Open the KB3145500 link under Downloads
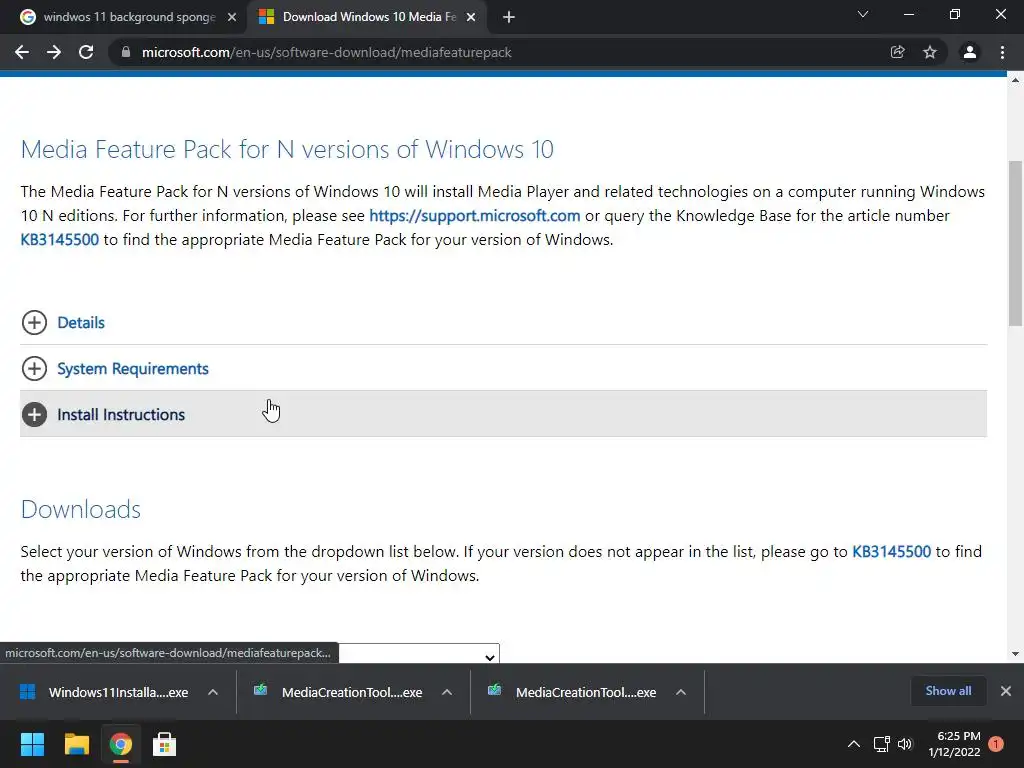1024x768 pixels. click(x=891, y=551)
